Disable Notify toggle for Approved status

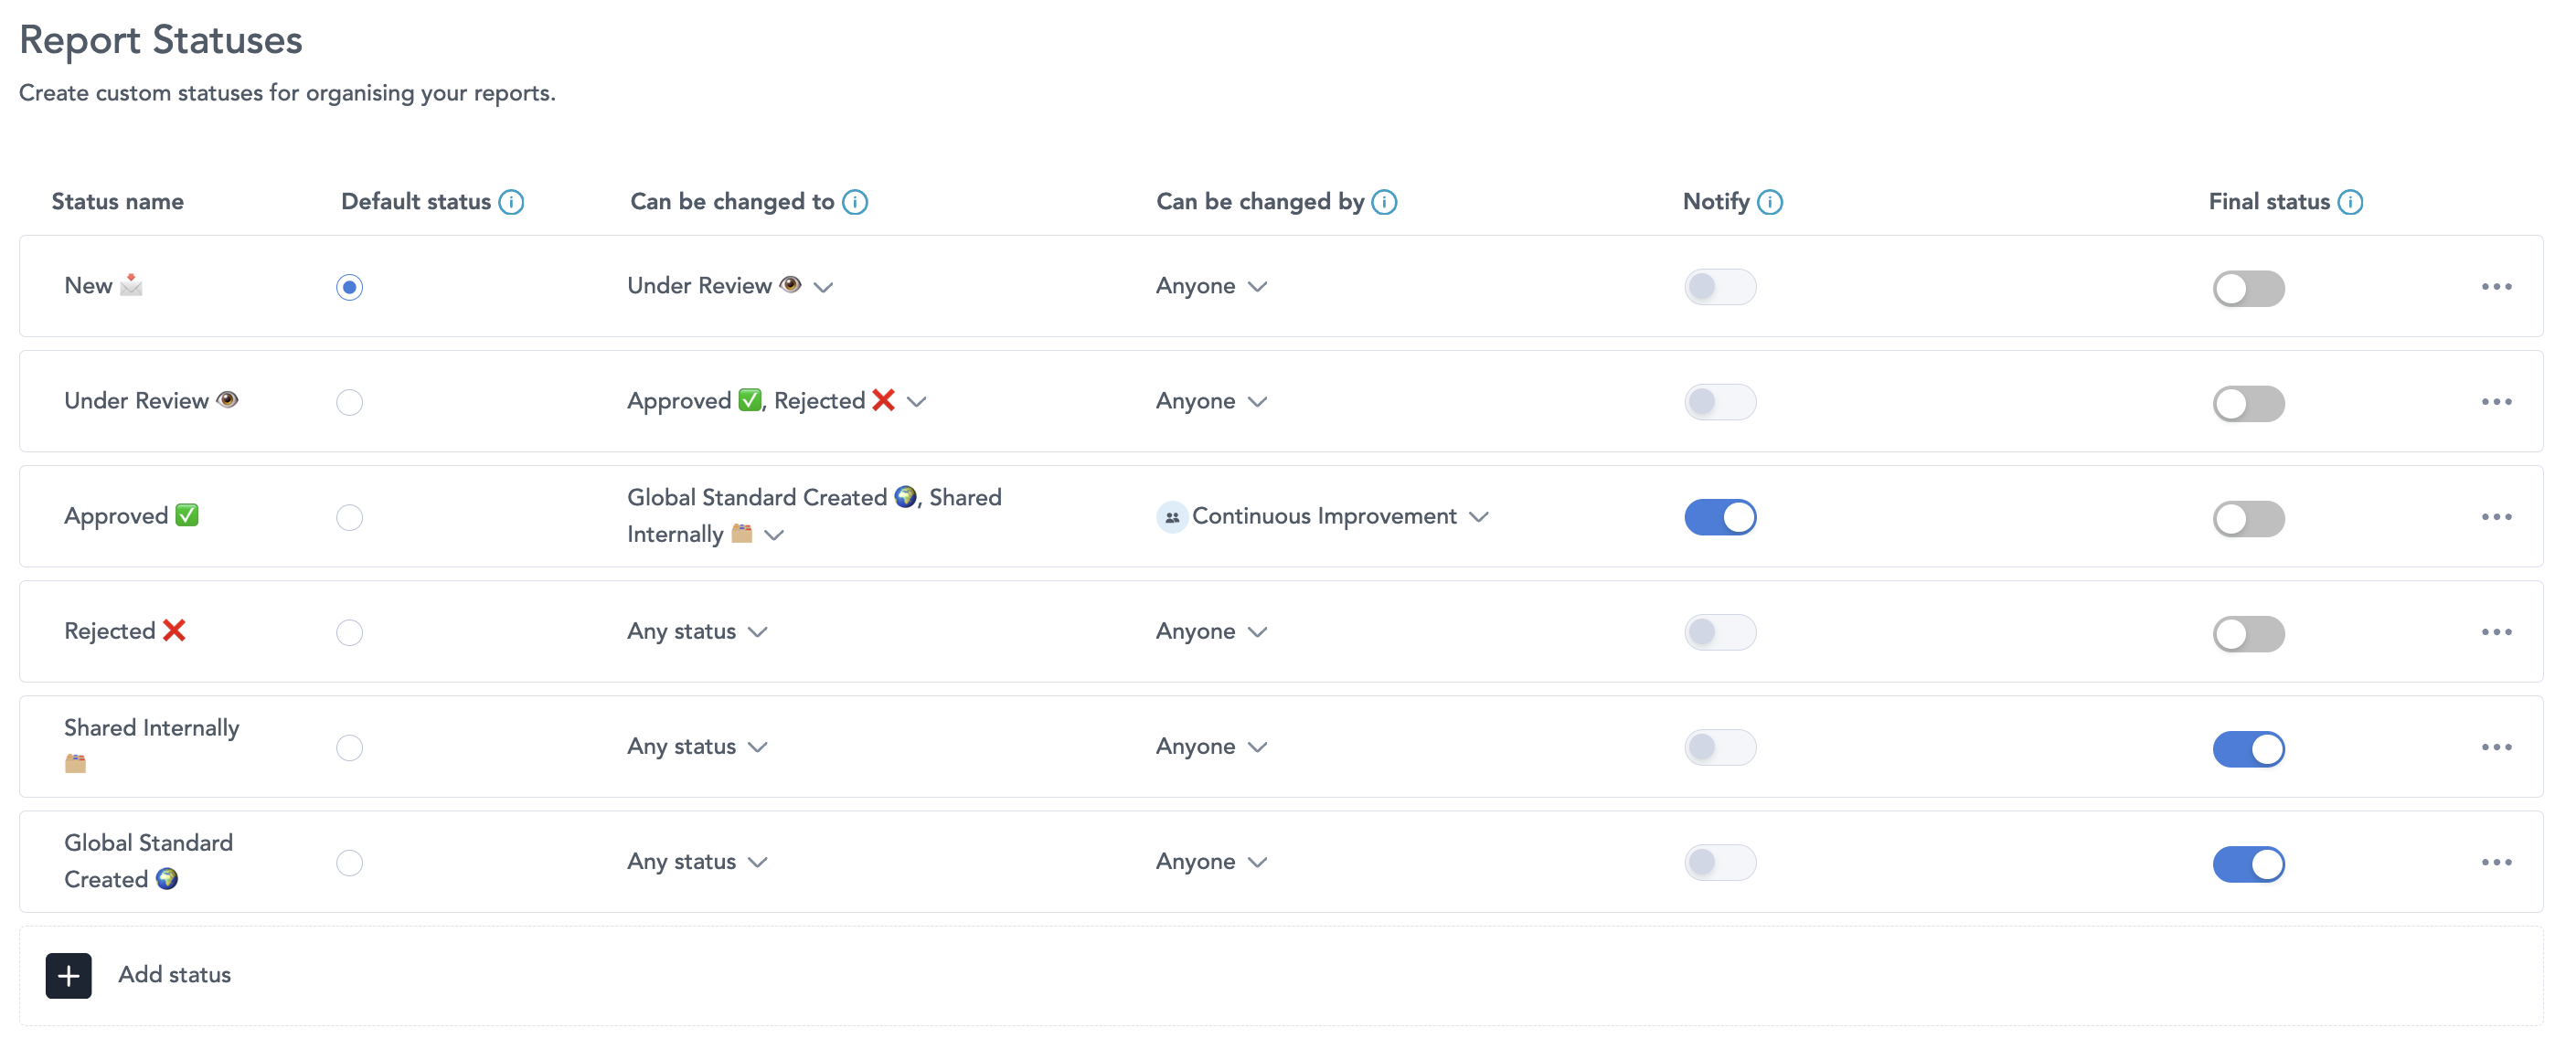tap(1720, 517)
